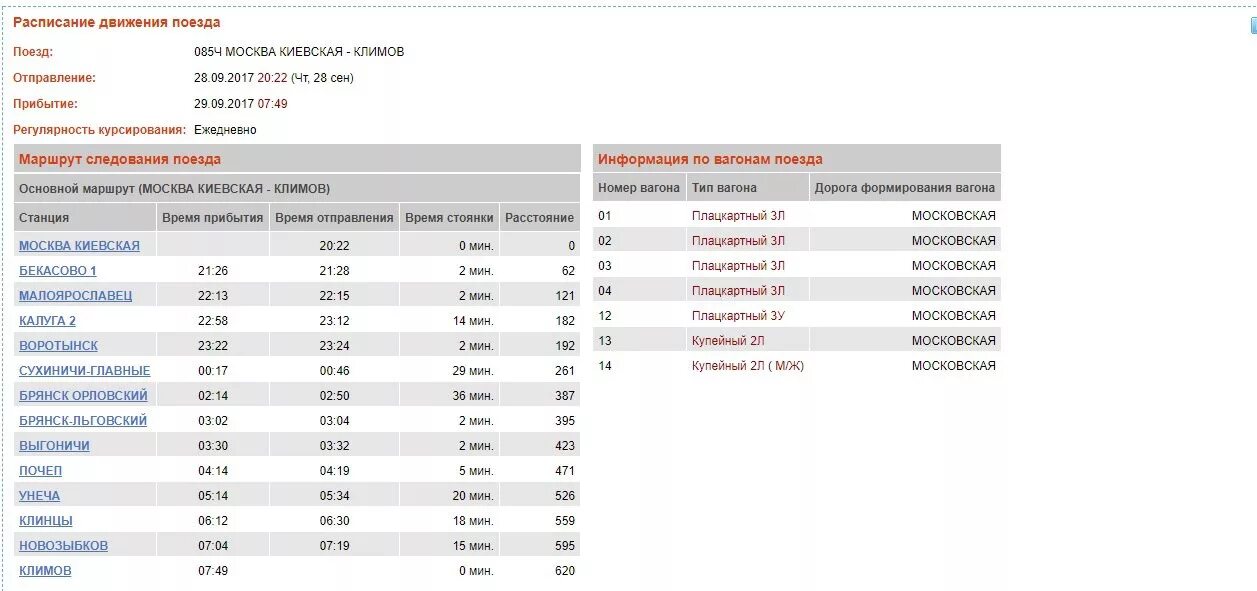
Task: Select Плацкартный 3У wagon type
Action: coord(738,316)
